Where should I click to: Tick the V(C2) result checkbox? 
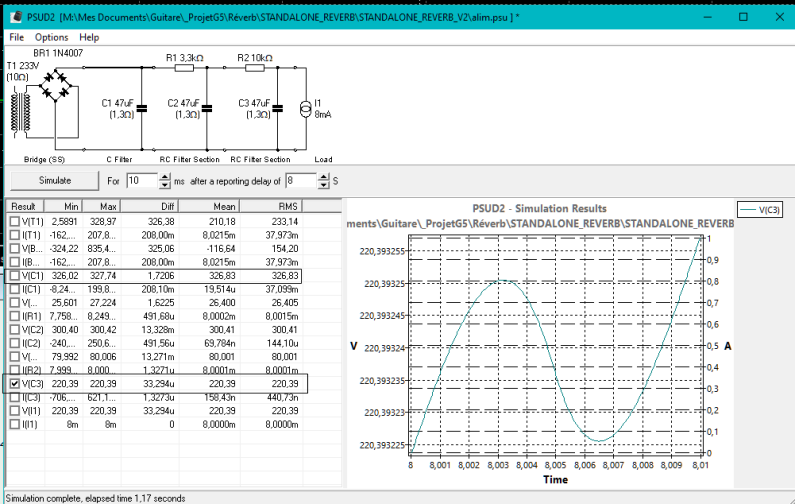coord(14,329)
